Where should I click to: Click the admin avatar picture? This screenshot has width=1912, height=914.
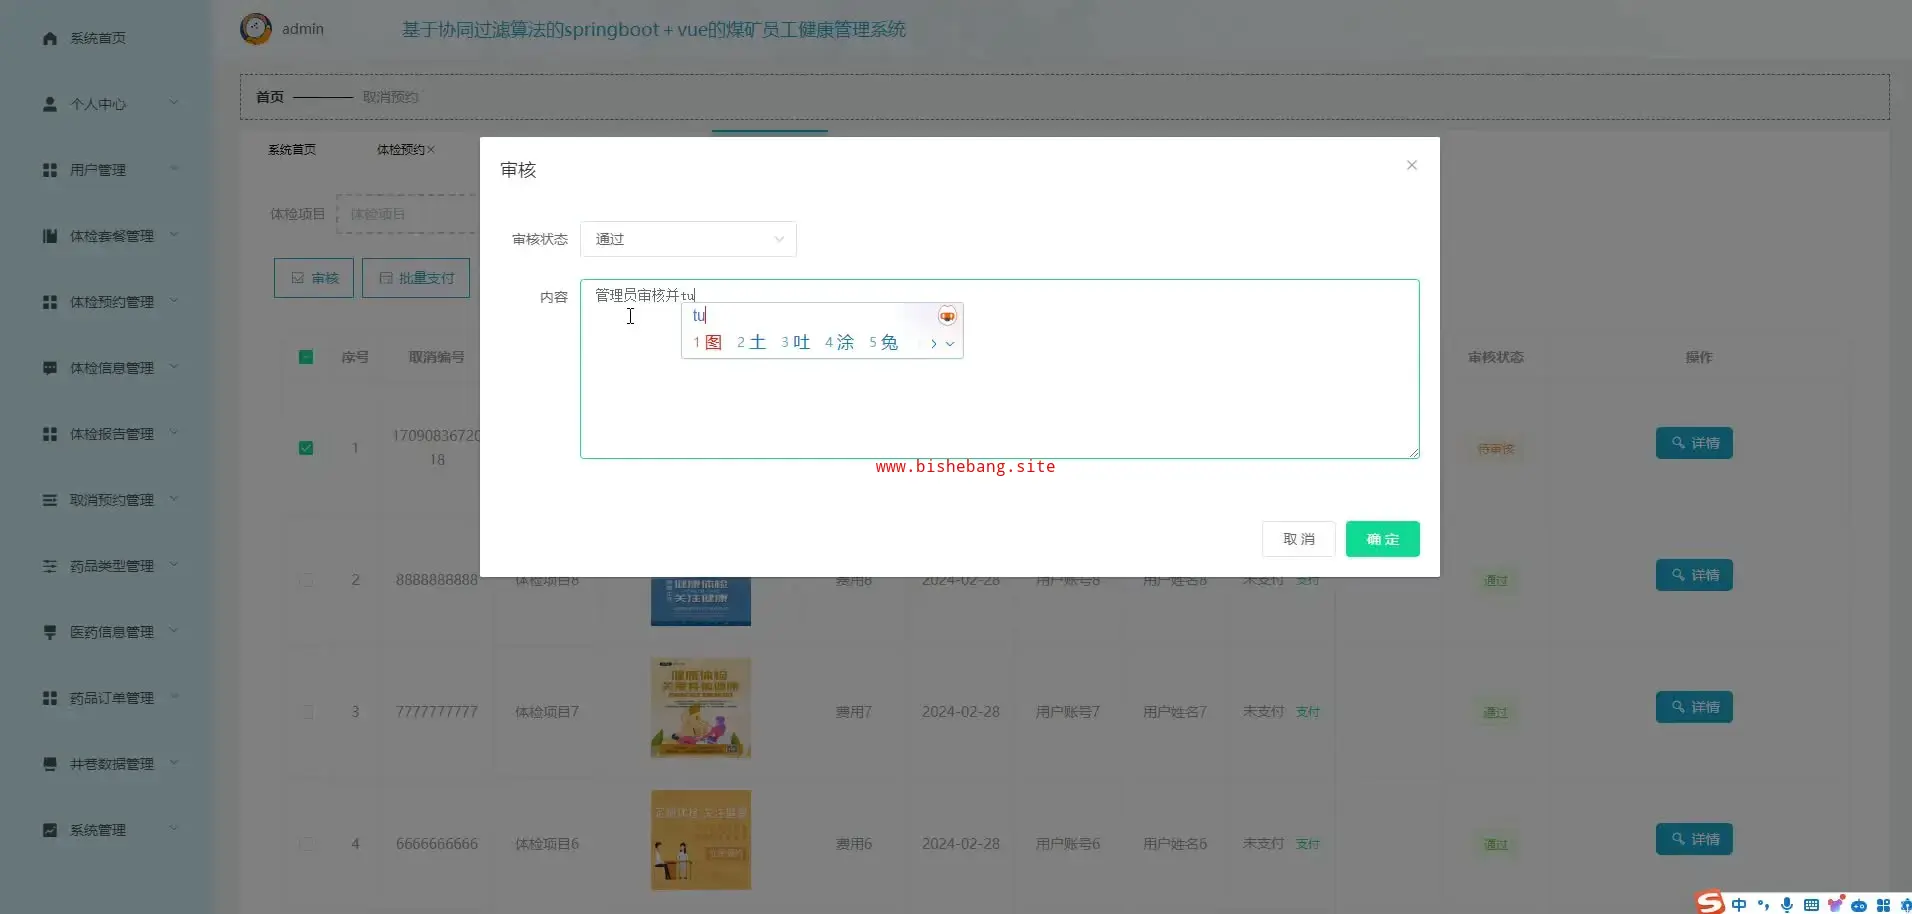pyautogui.click(x=256, y=29)
